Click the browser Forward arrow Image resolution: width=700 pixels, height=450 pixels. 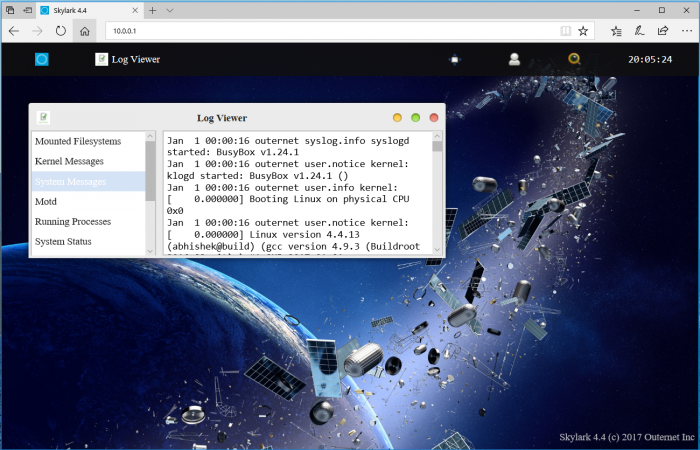pyautogui.click(x=37, y=31)
